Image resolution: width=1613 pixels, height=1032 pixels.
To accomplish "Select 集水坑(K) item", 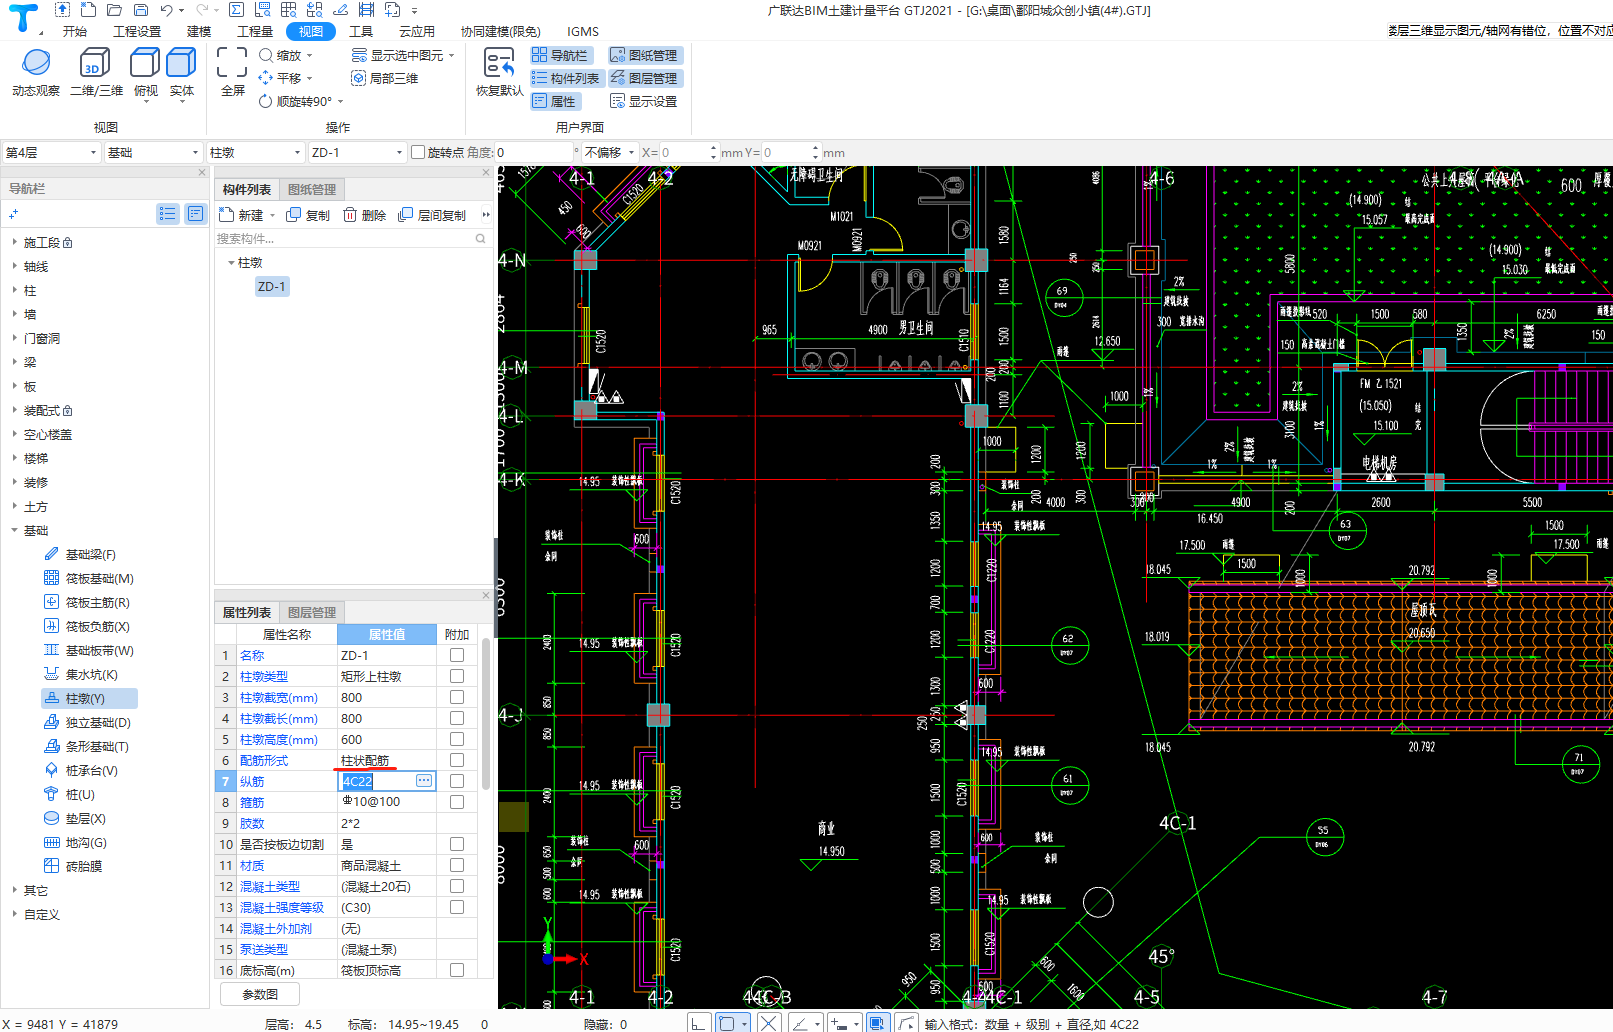I will pyautogui.click(x=81, y=674).
